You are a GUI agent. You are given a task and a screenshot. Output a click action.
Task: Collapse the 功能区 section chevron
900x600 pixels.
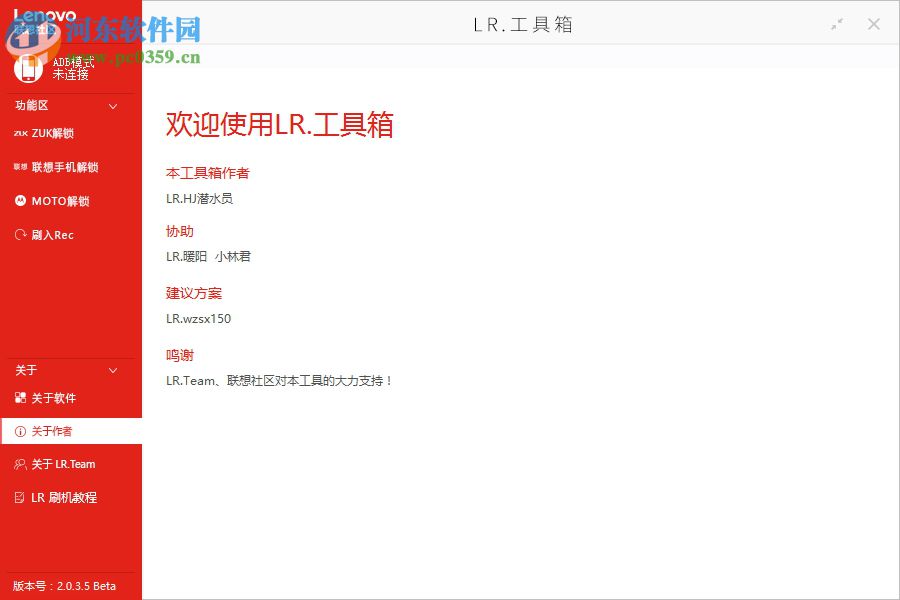[x=112, y=106]
